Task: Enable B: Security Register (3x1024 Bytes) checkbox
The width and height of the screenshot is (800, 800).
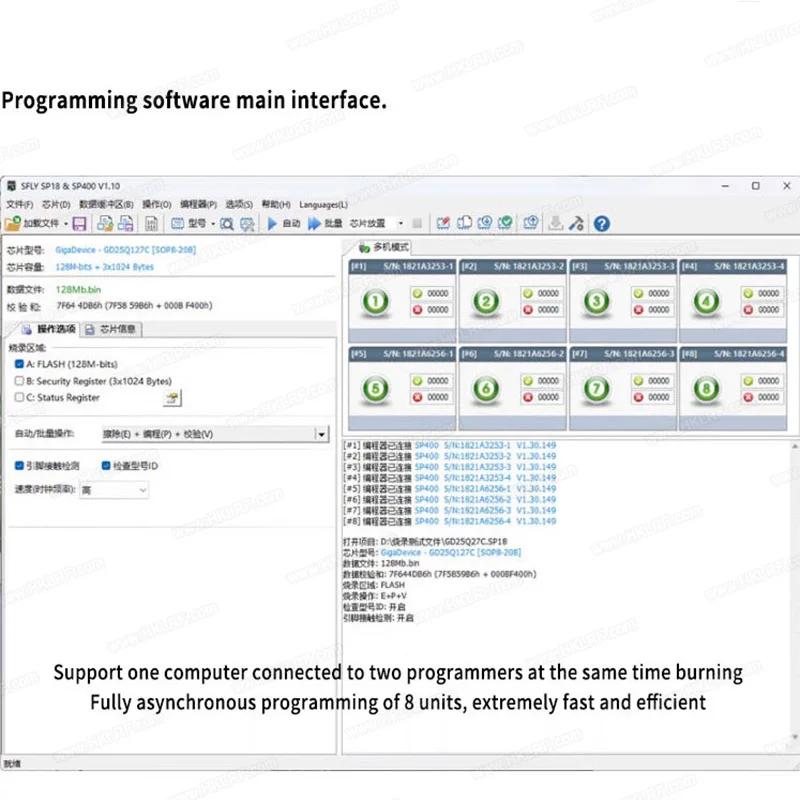Action: click(x=19, y=381)
